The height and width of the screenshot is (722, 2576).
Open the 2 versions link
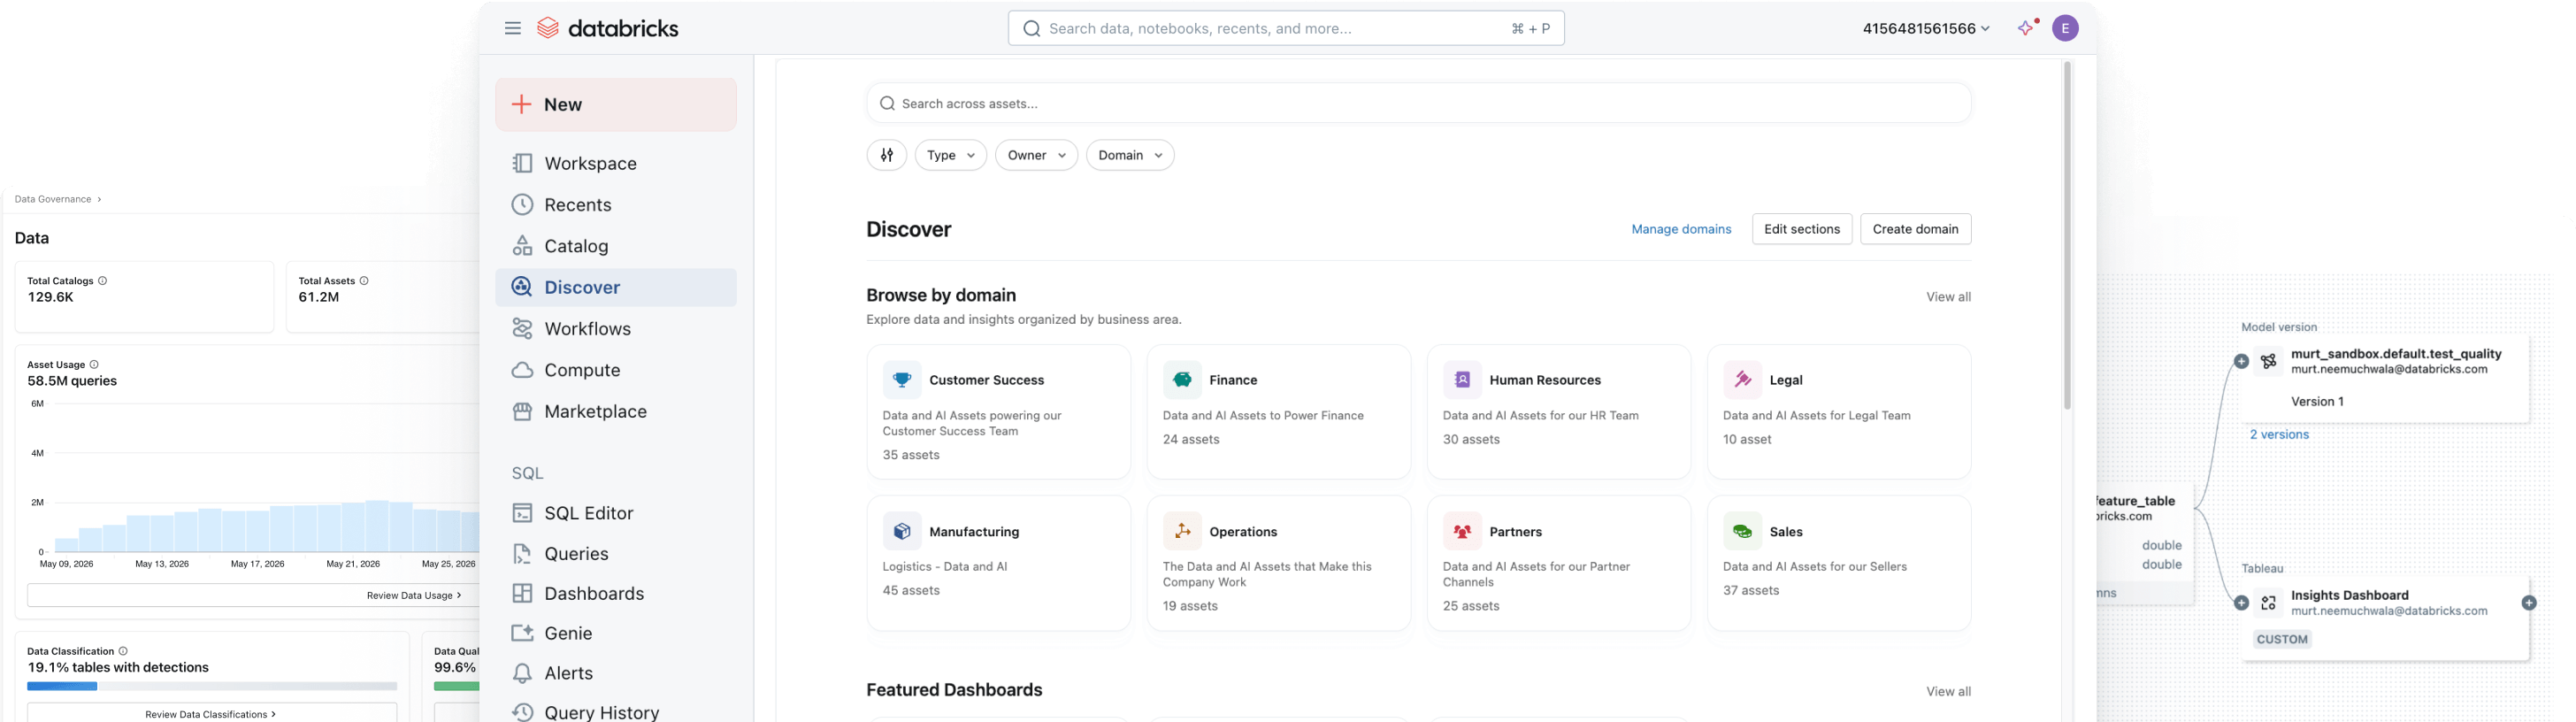tap(2279, 434)
